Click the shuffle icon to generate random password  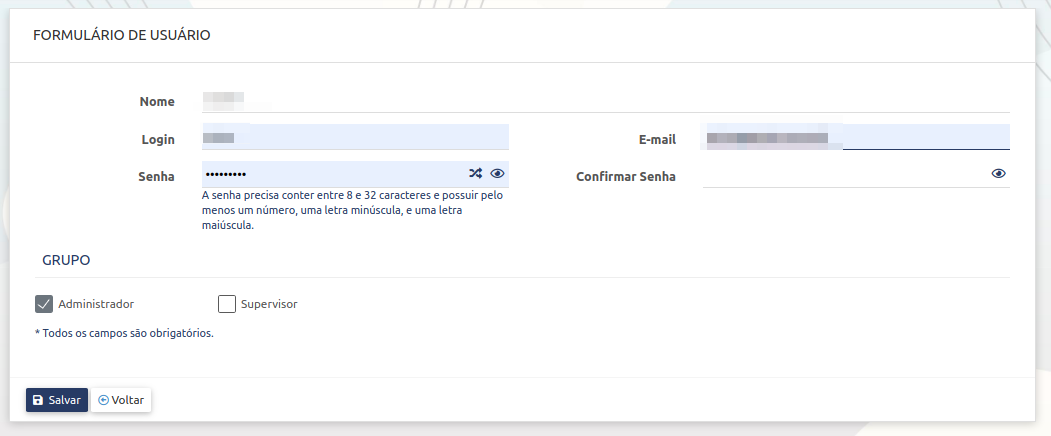[476, 173]
